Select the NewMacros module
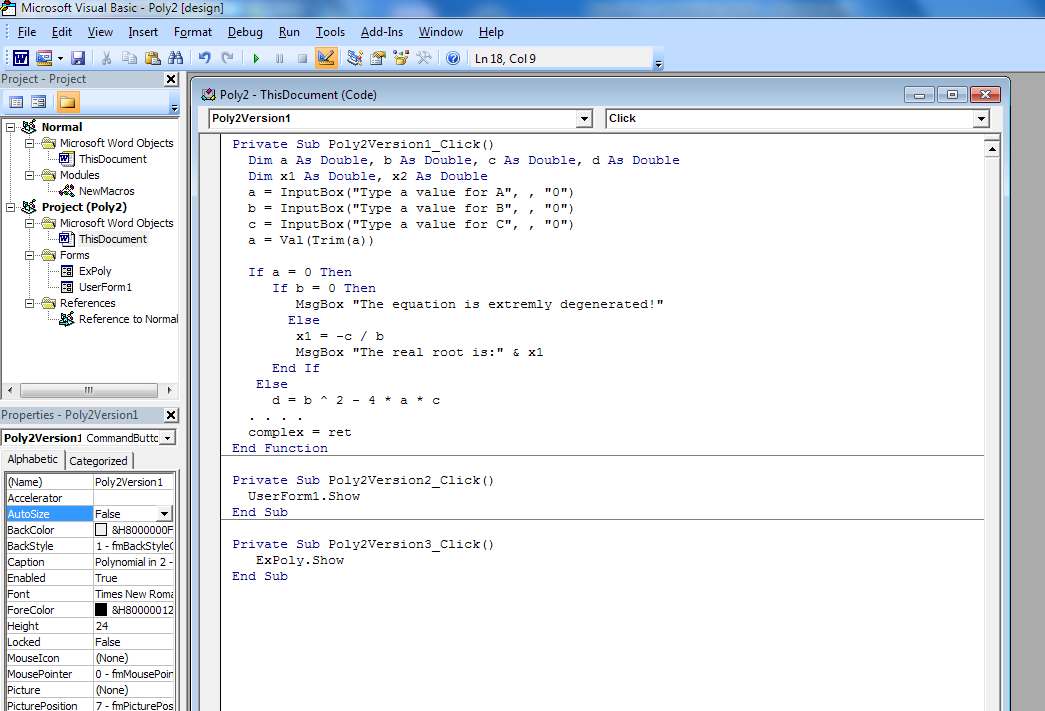The image size is (1045, 711). pyautogui.click(x=106, y=191)
